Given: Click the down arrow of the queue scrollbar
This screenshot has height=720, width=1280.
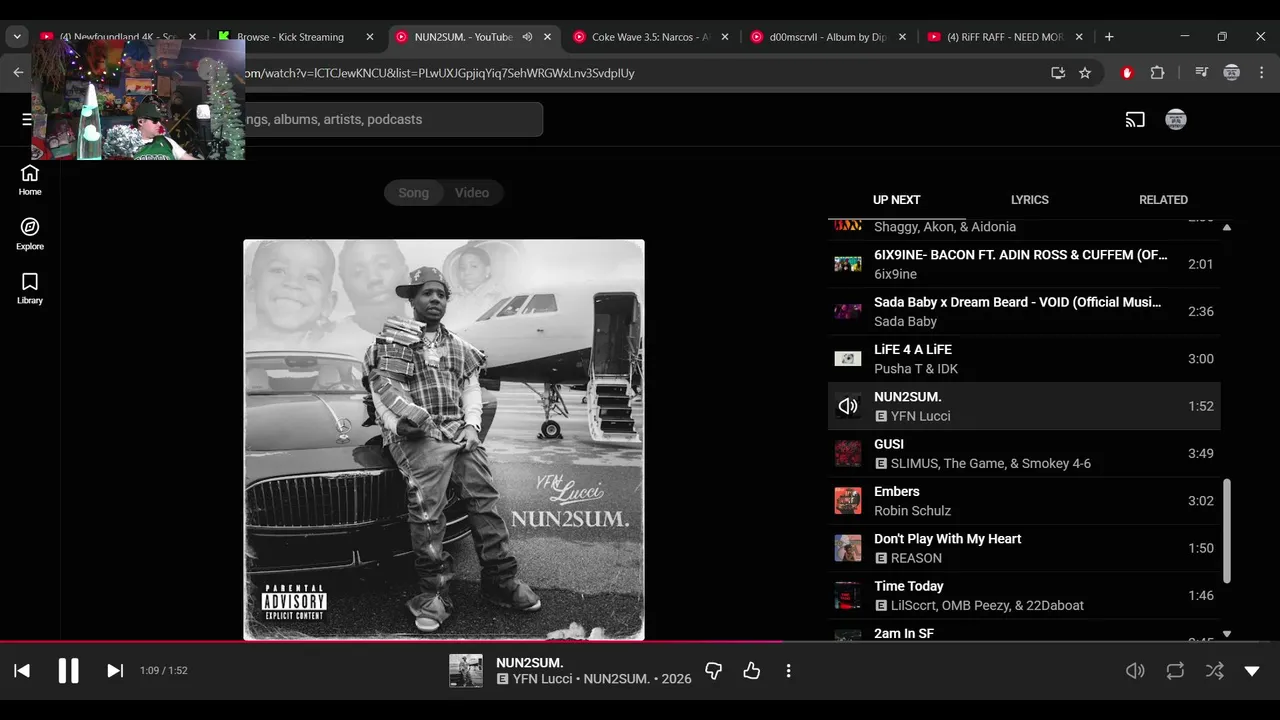Looking at the screenshot, I should [x=1227, y=634].
